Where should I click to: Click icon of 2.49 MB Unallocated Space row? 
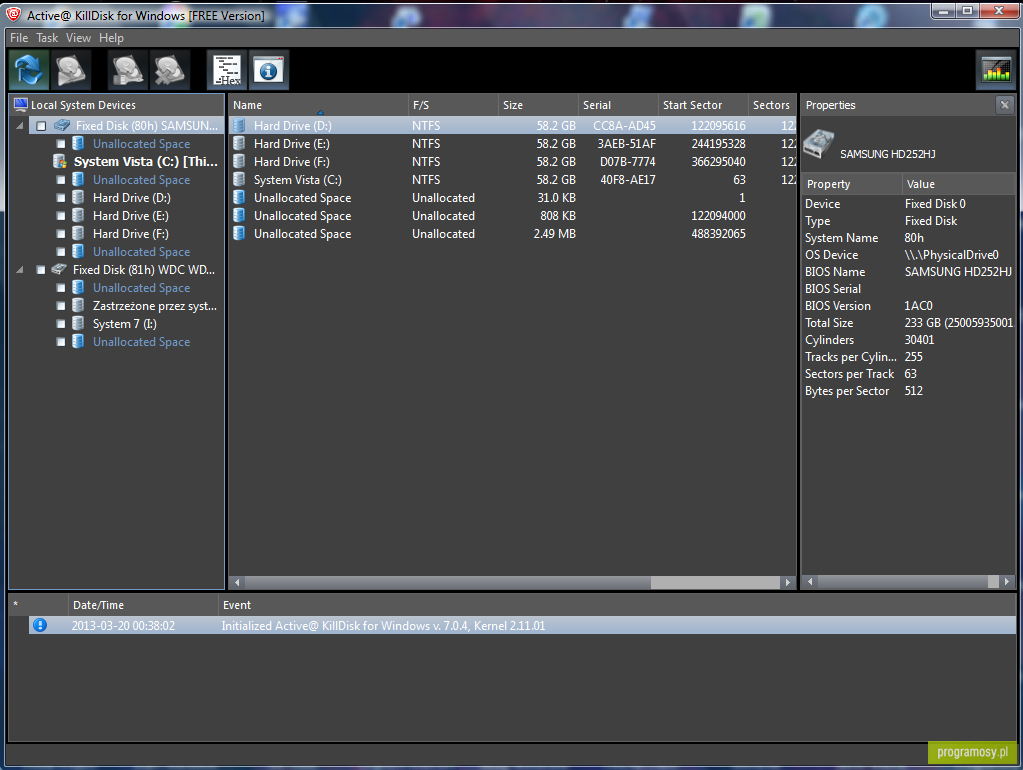coord(240,233)
